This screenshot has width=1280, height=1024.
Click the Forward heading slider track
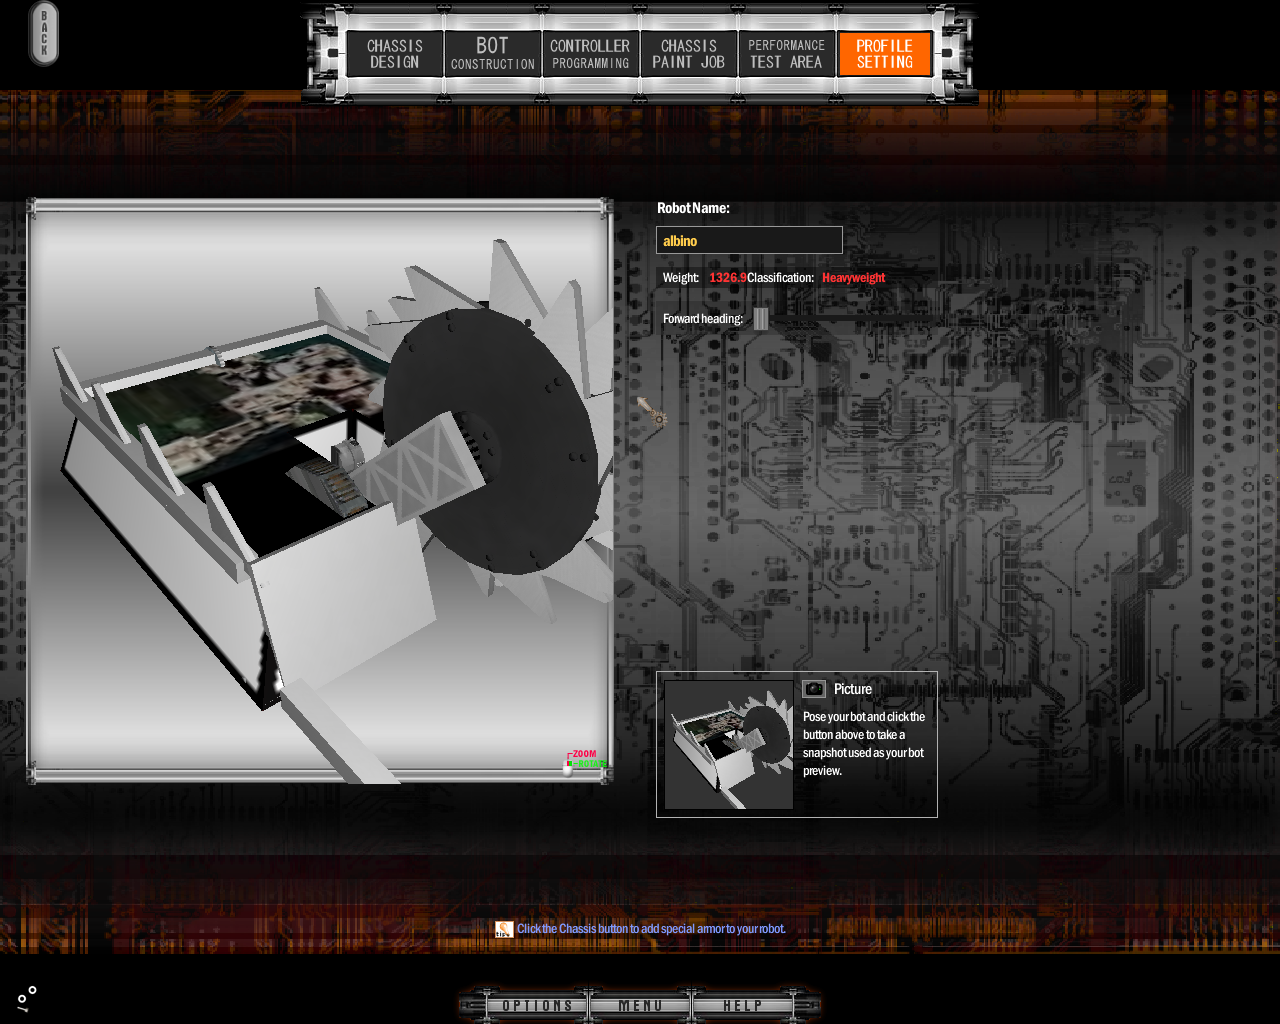(x=850, y=319)
